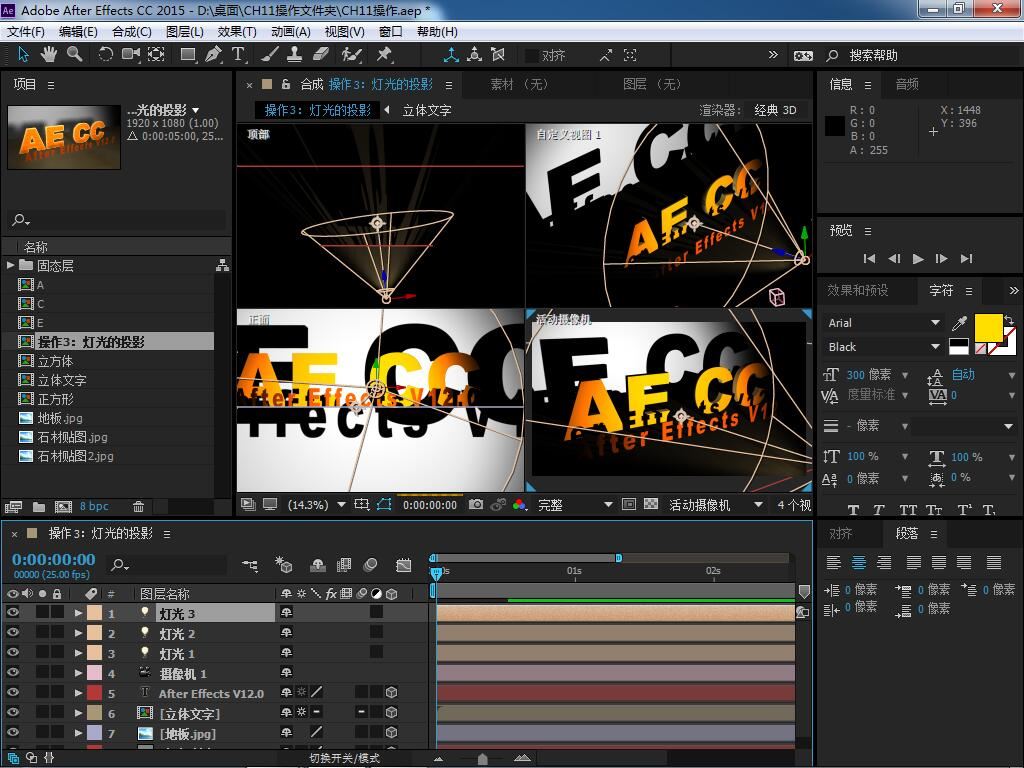The width and height of the screenshot is (1024, 768).
Task: Toggle the transparency grid icon in viewer
Action: pyautogui.click(x=650, y=505)
